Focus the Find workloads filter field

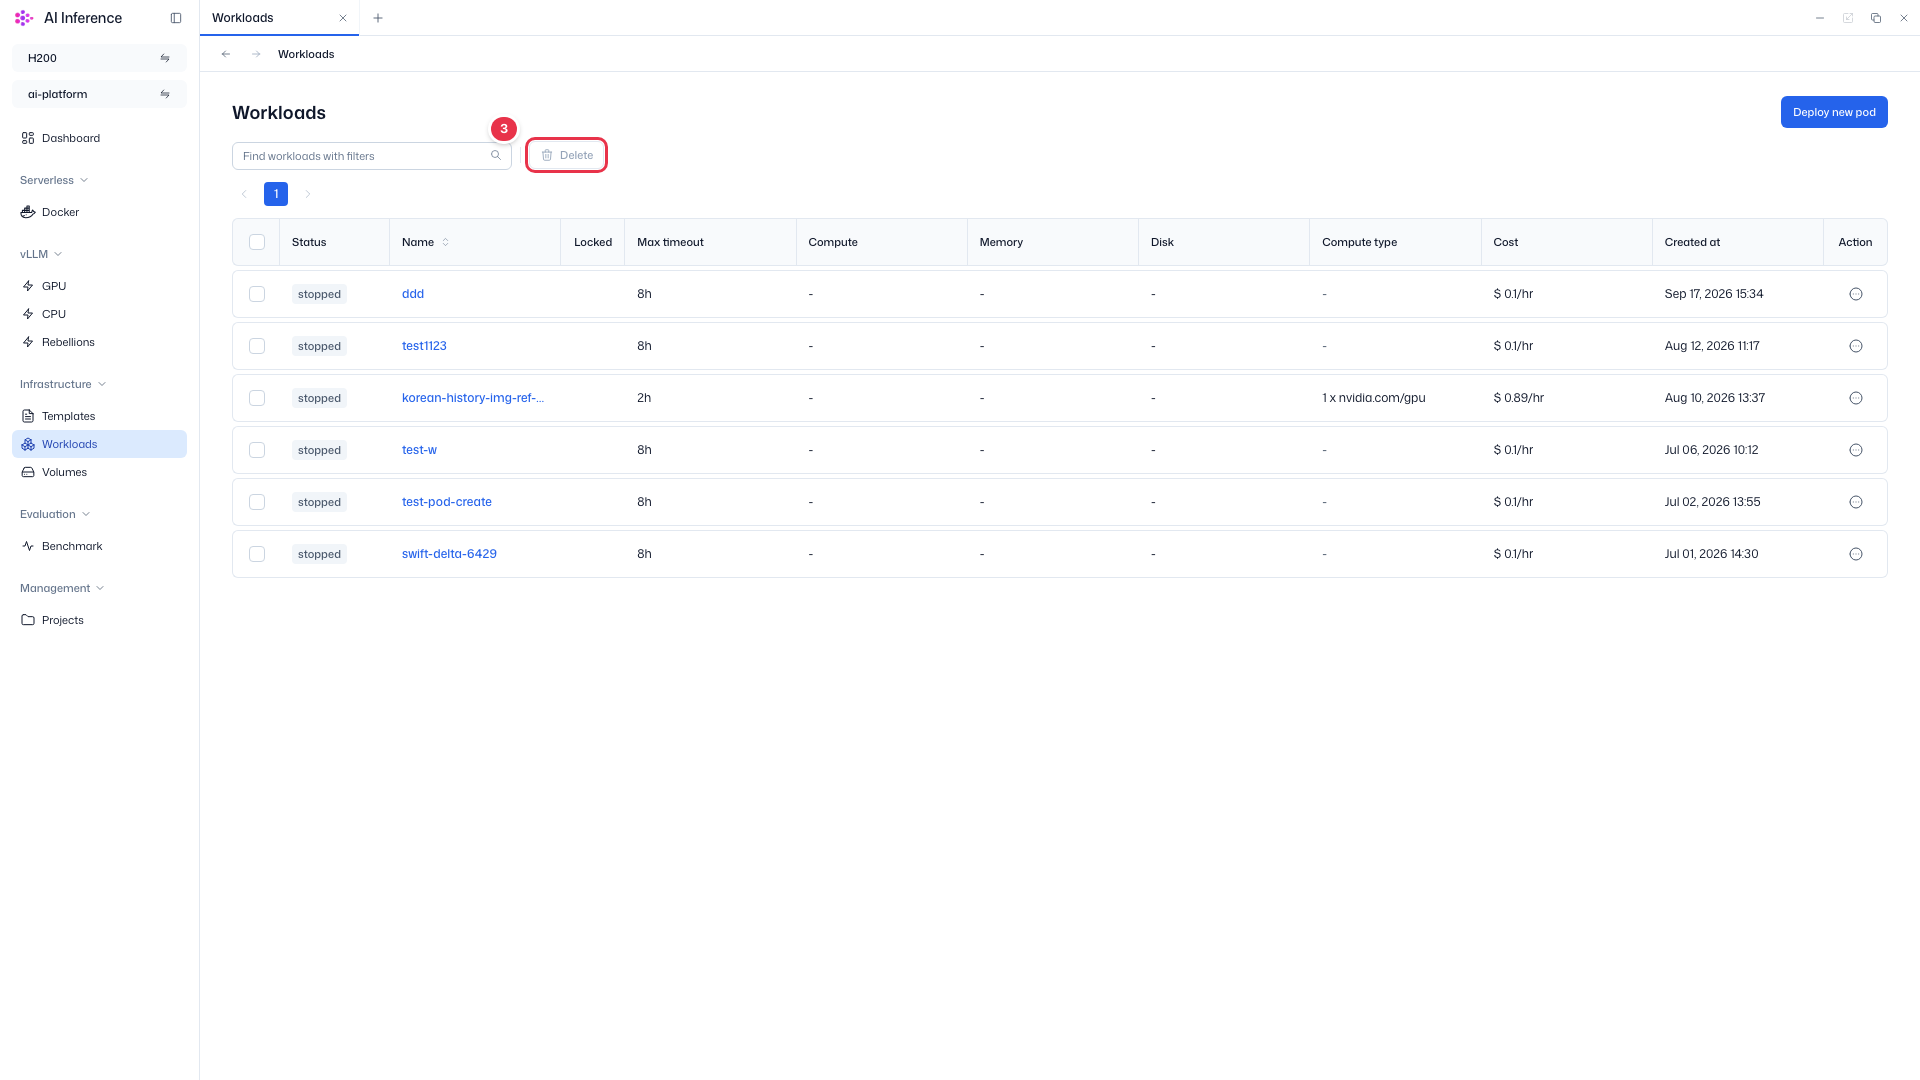[x=372, y=156]
